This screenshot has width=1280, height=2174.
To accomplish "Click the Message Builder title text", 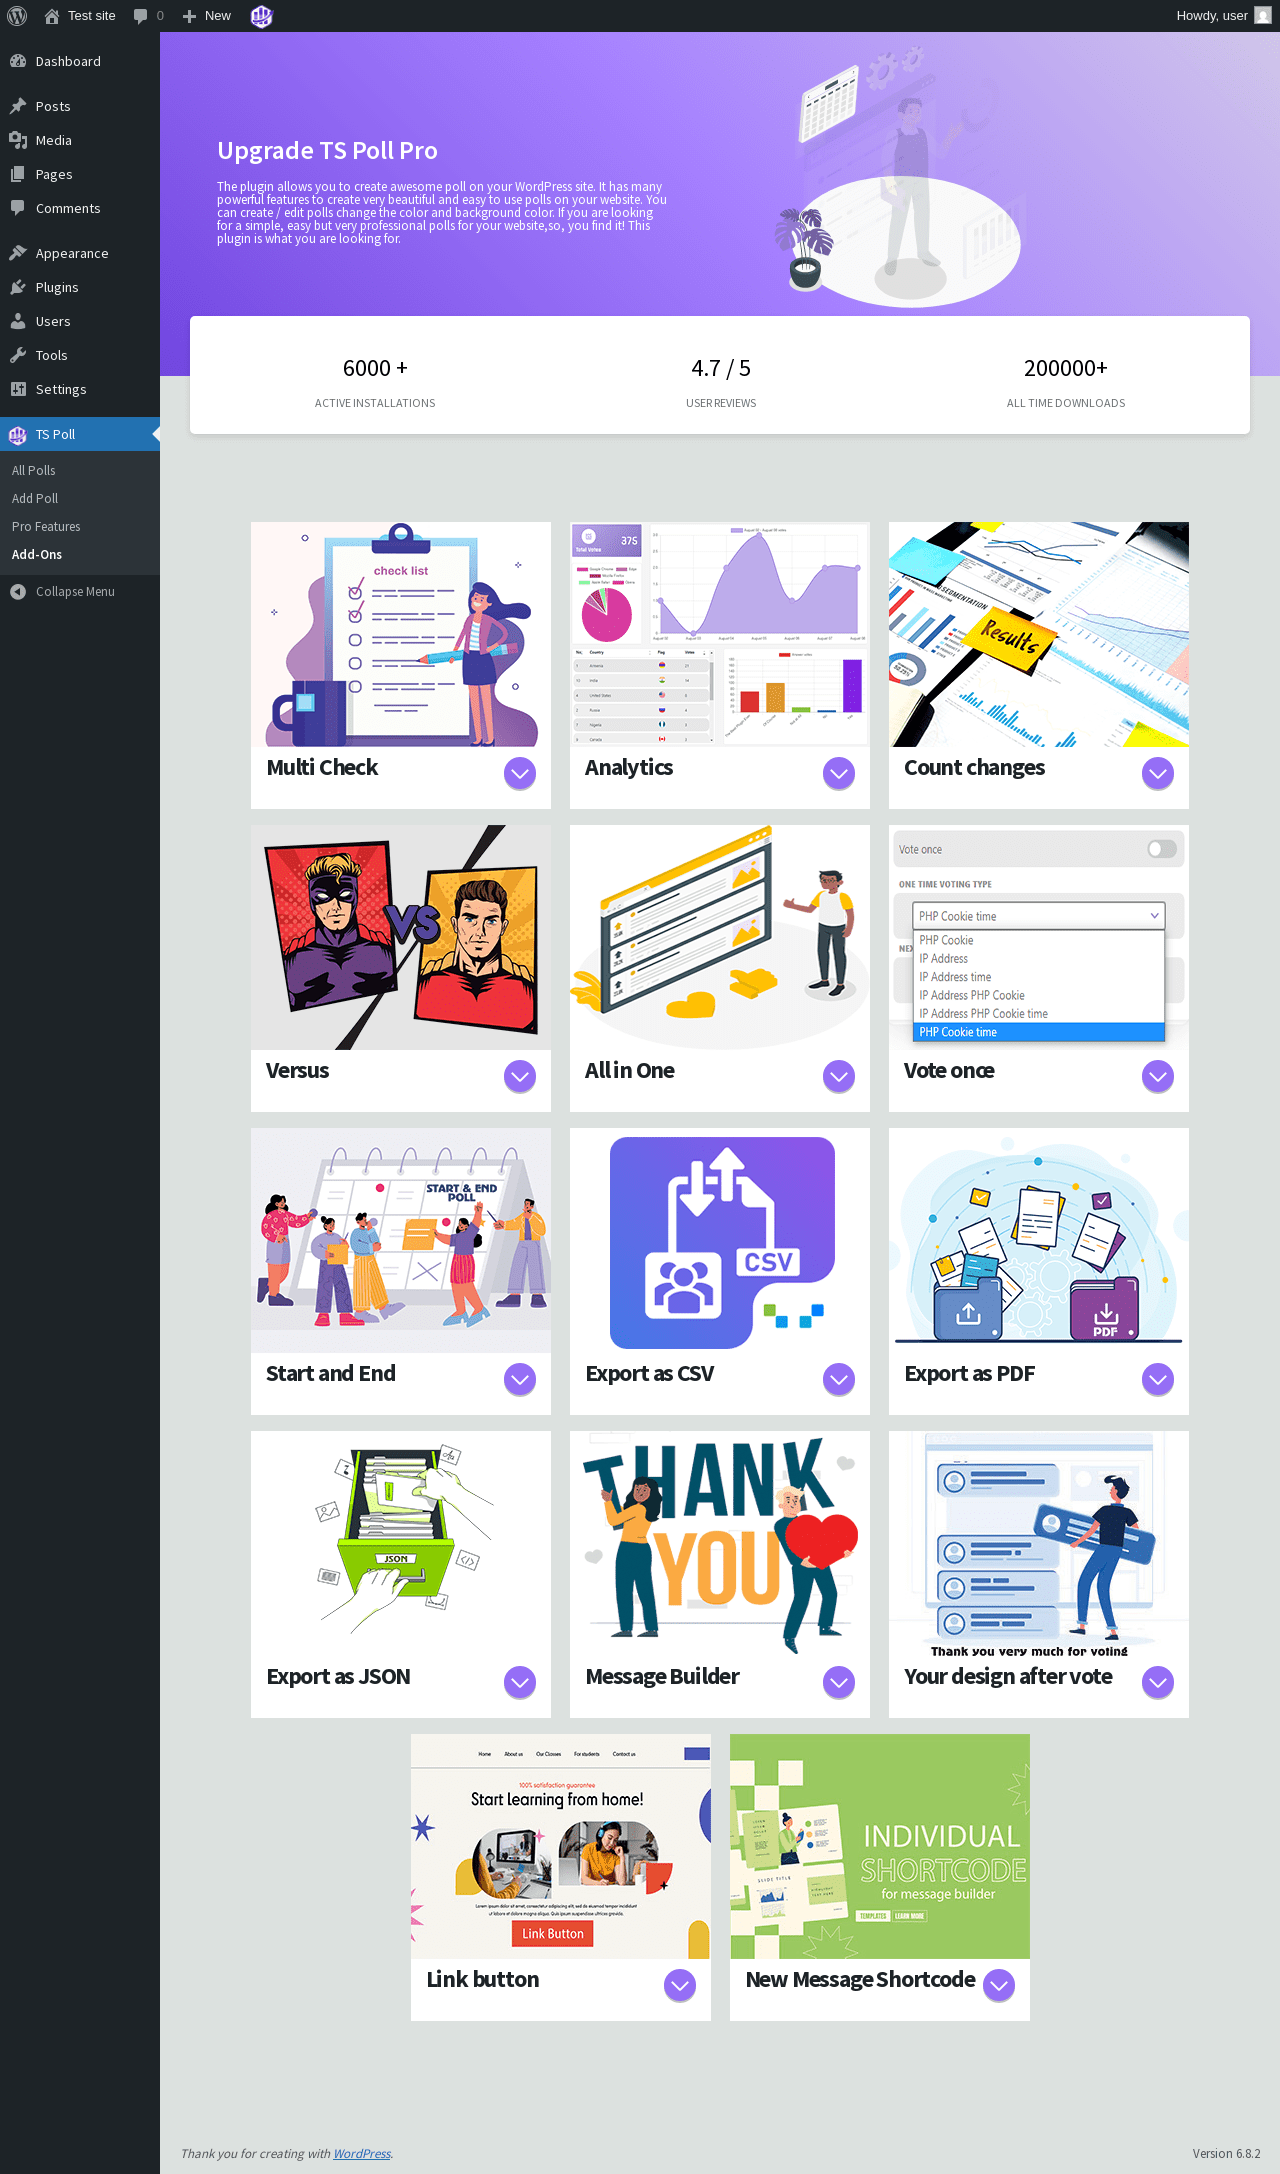I will [x=662, y=1676].
